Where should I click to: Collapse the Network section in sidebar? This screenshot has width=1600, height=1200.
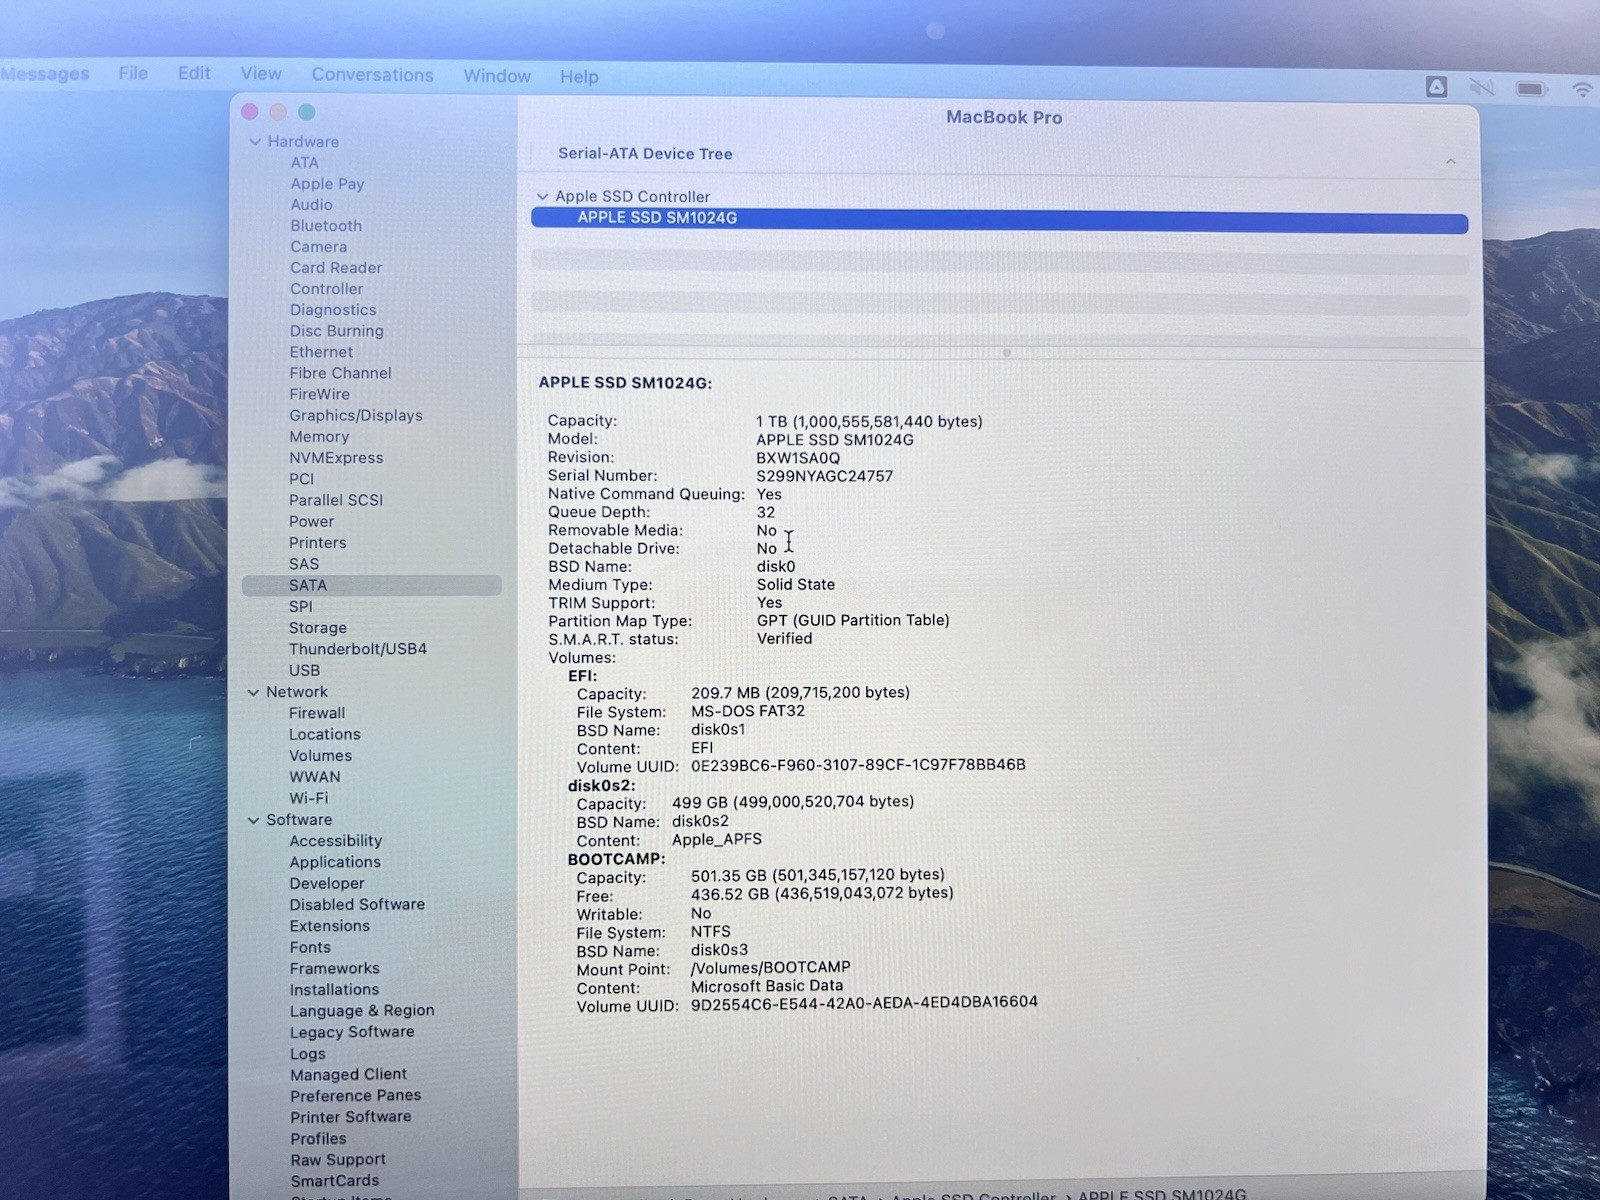253,692
